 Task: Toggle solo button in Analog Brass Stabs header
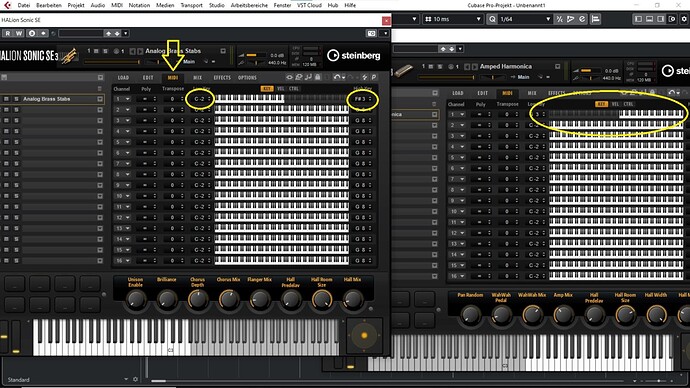click(x=105, y=51)
